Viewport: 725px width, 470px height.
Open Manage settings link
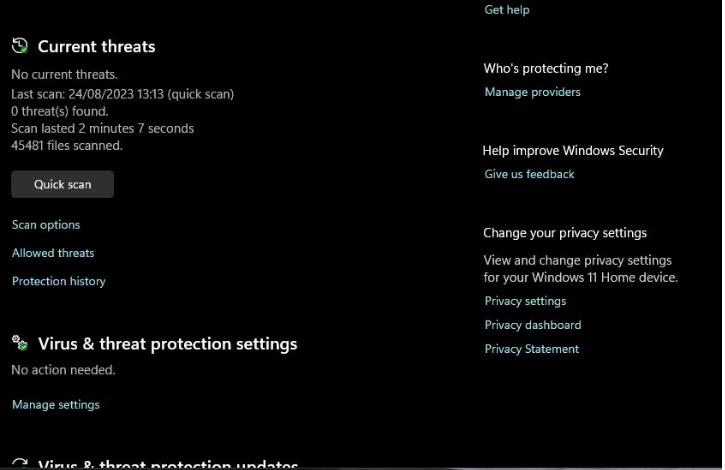point(56,405)
